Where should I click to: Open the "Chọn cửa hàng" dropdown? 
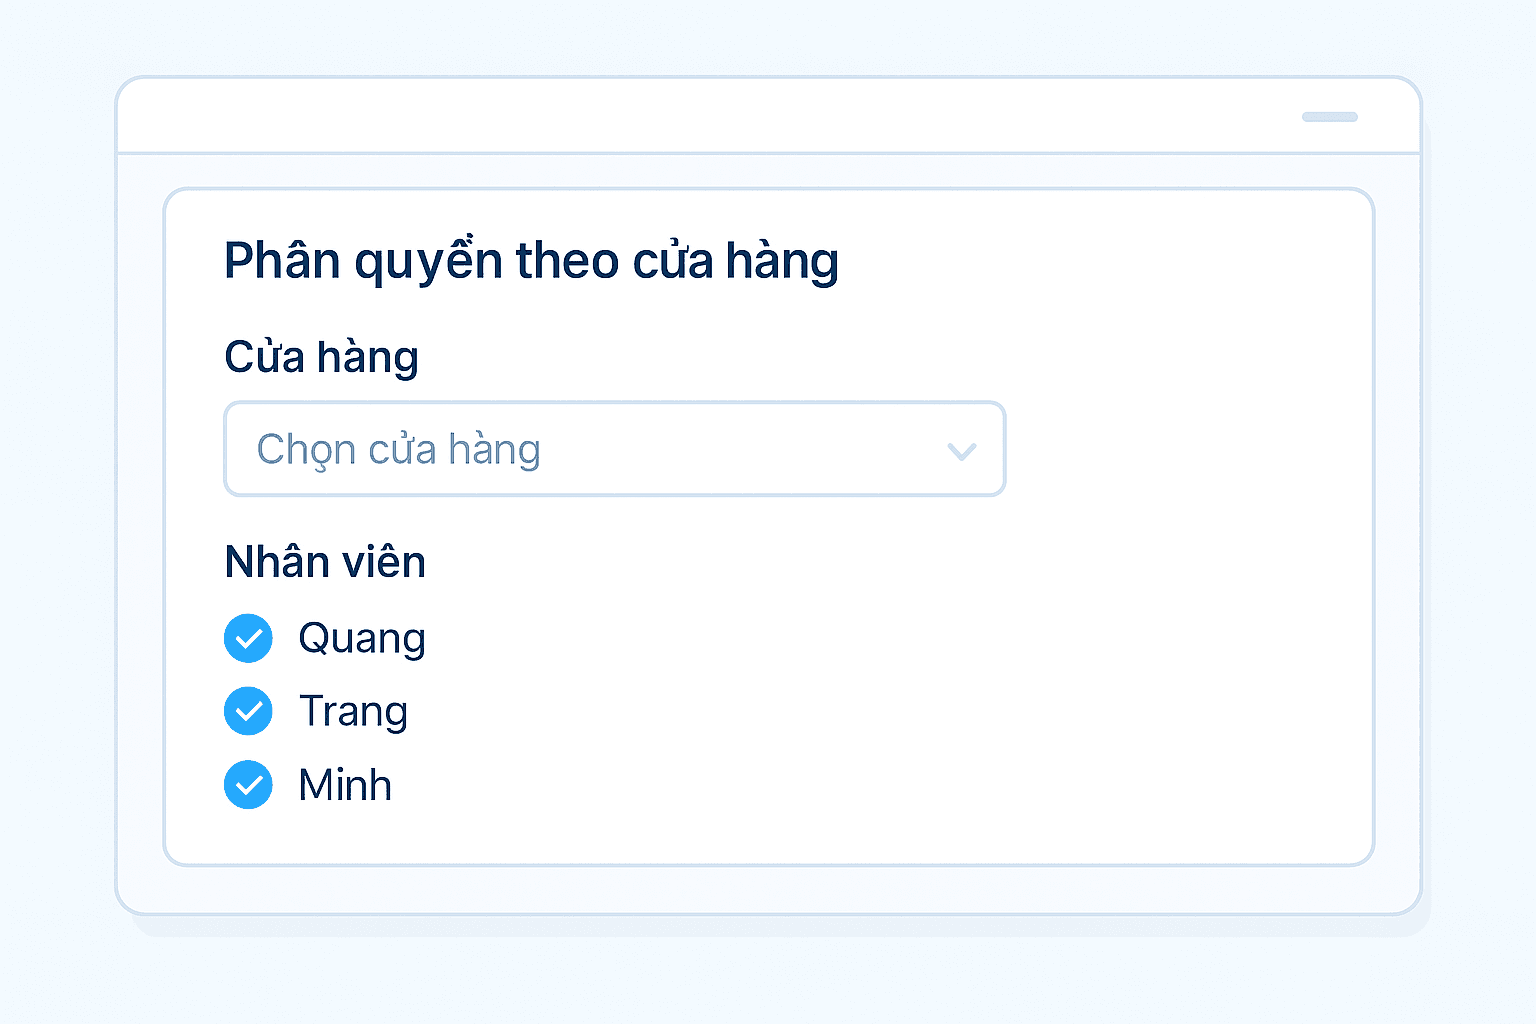(614, 449)
